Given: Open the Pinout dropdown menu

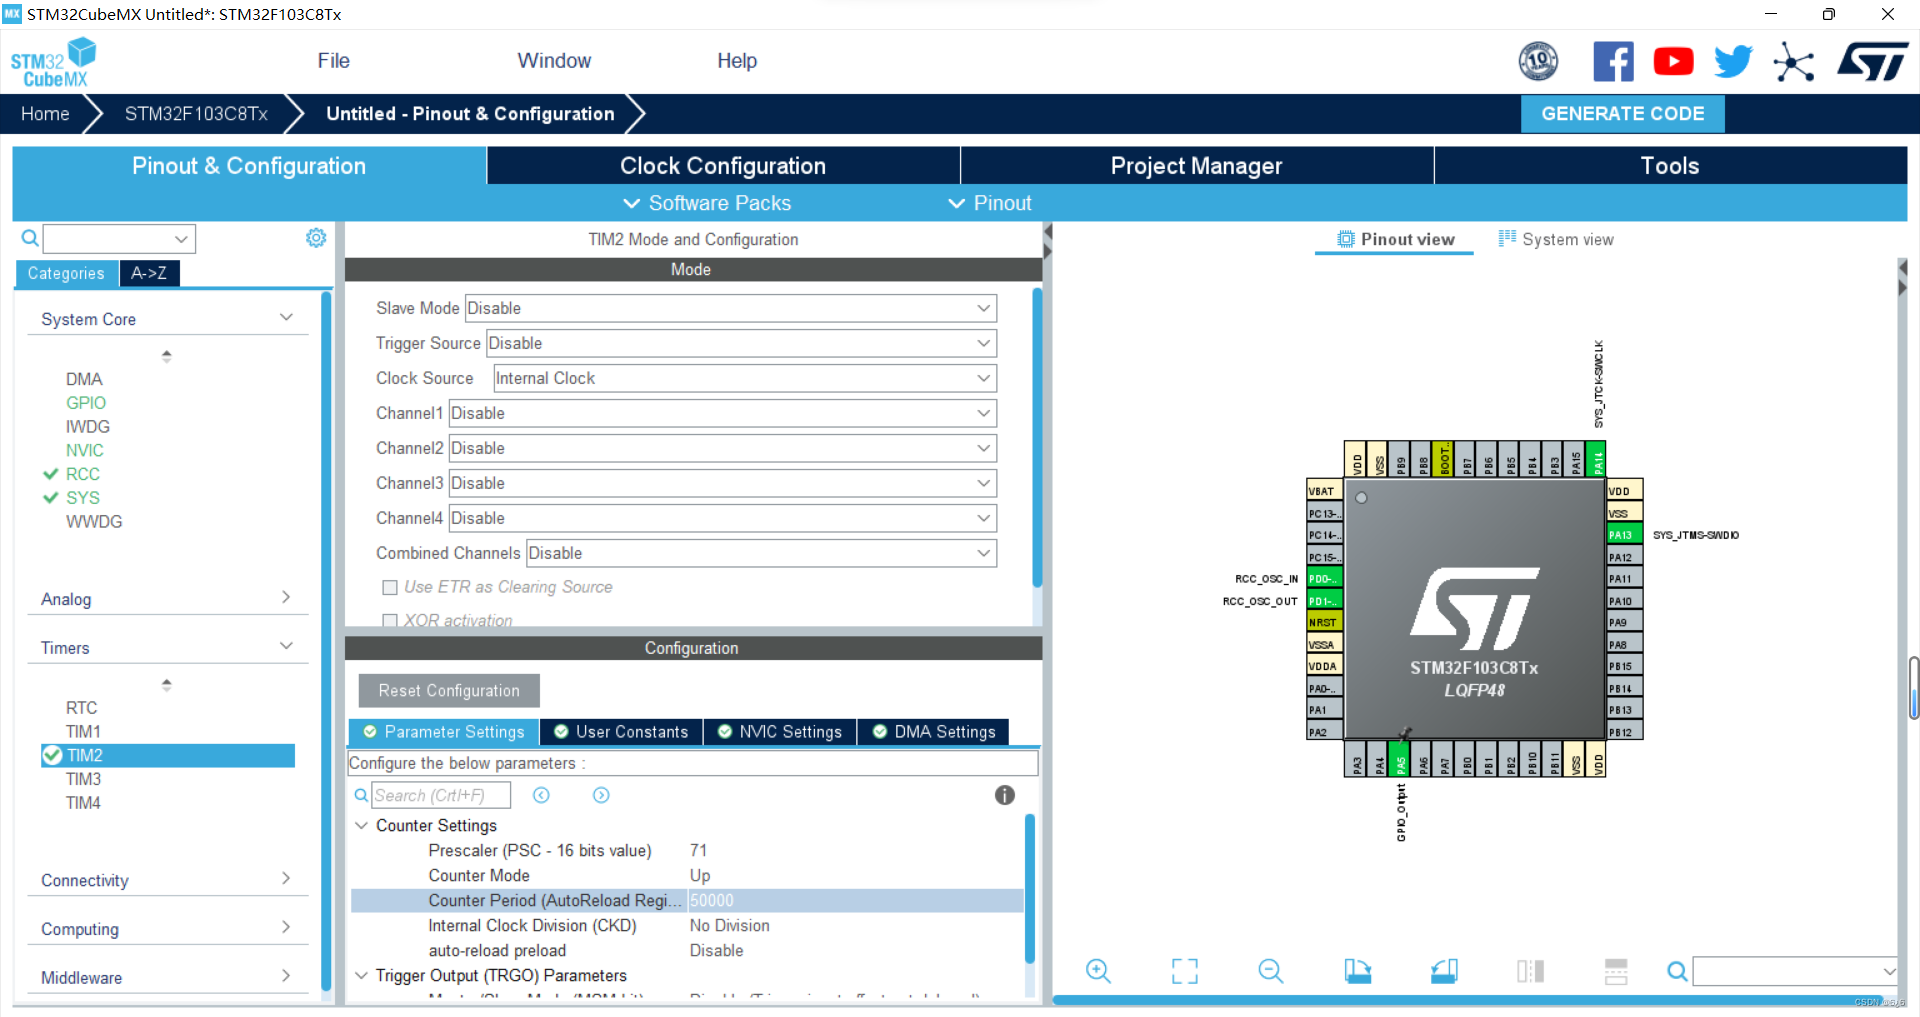Looking at the screenshot, I should click(x=990, y=203).
